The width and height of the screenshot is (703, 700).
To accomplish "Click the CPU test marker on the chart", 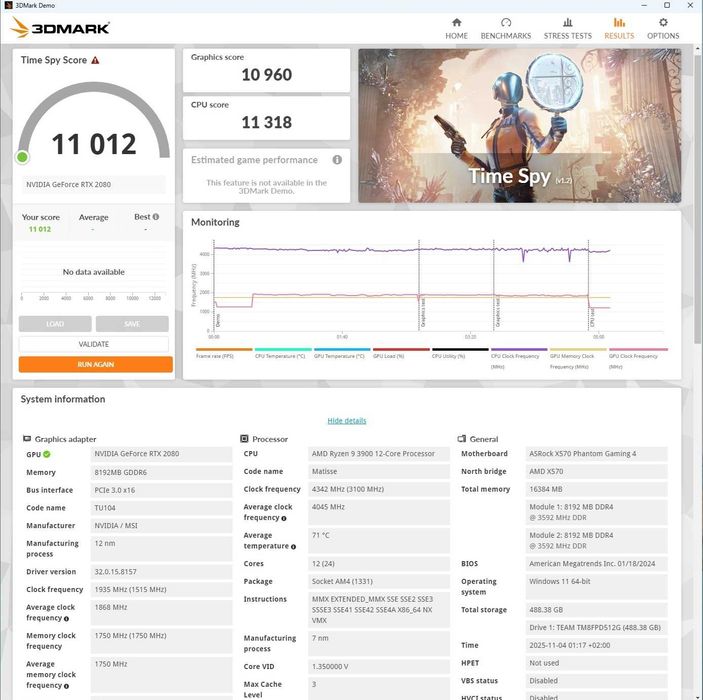I will click(592, 317).
